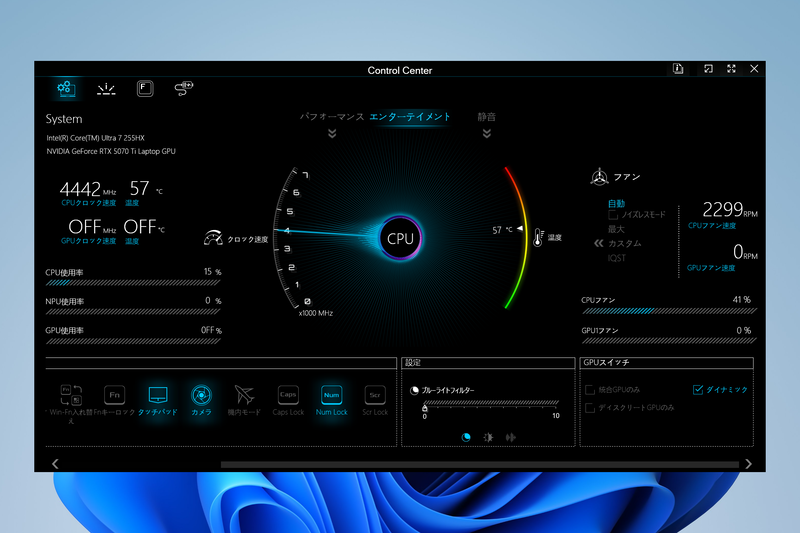This screenshot has height=533, width=800.
Task: Select the 静音 quiet mode
Action: (486, 117)
